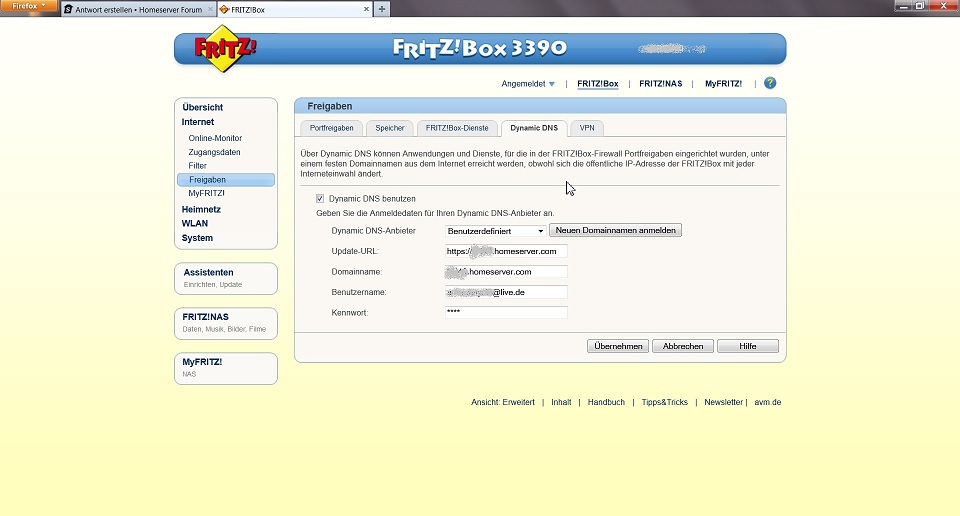Open the MyFRITZ! NAS sidebar box
The width and height of the screenshot is (960, 516).
tap(226, 368)
